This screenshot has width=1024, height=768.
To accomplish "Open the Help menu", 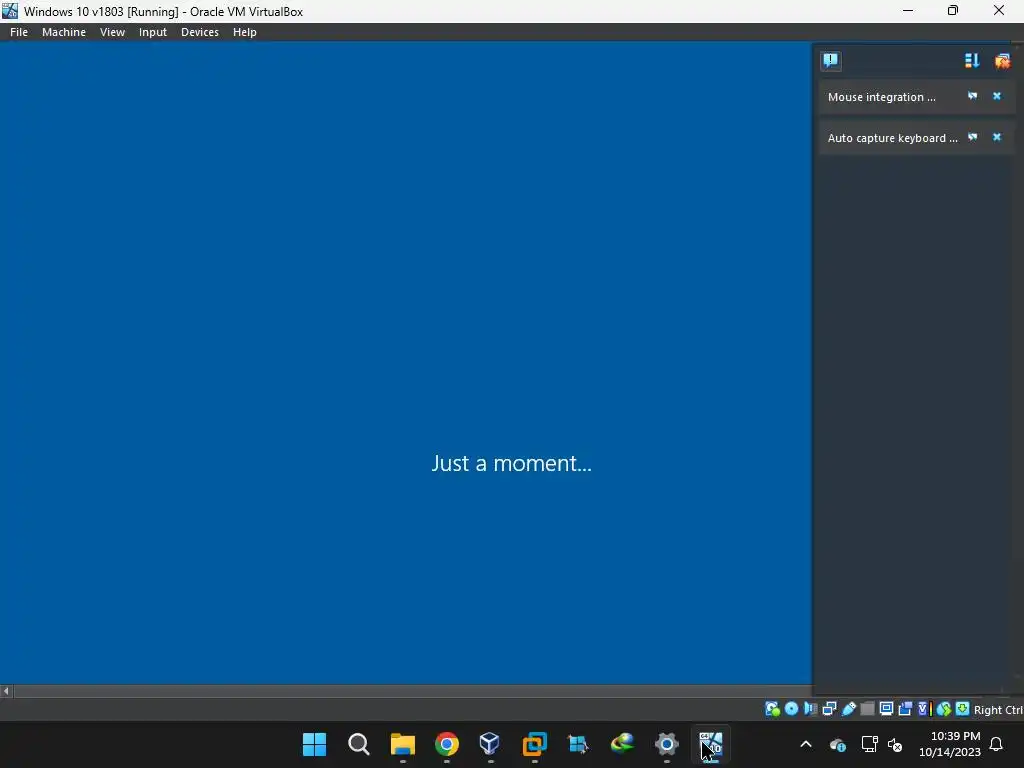I will [245, 32].
